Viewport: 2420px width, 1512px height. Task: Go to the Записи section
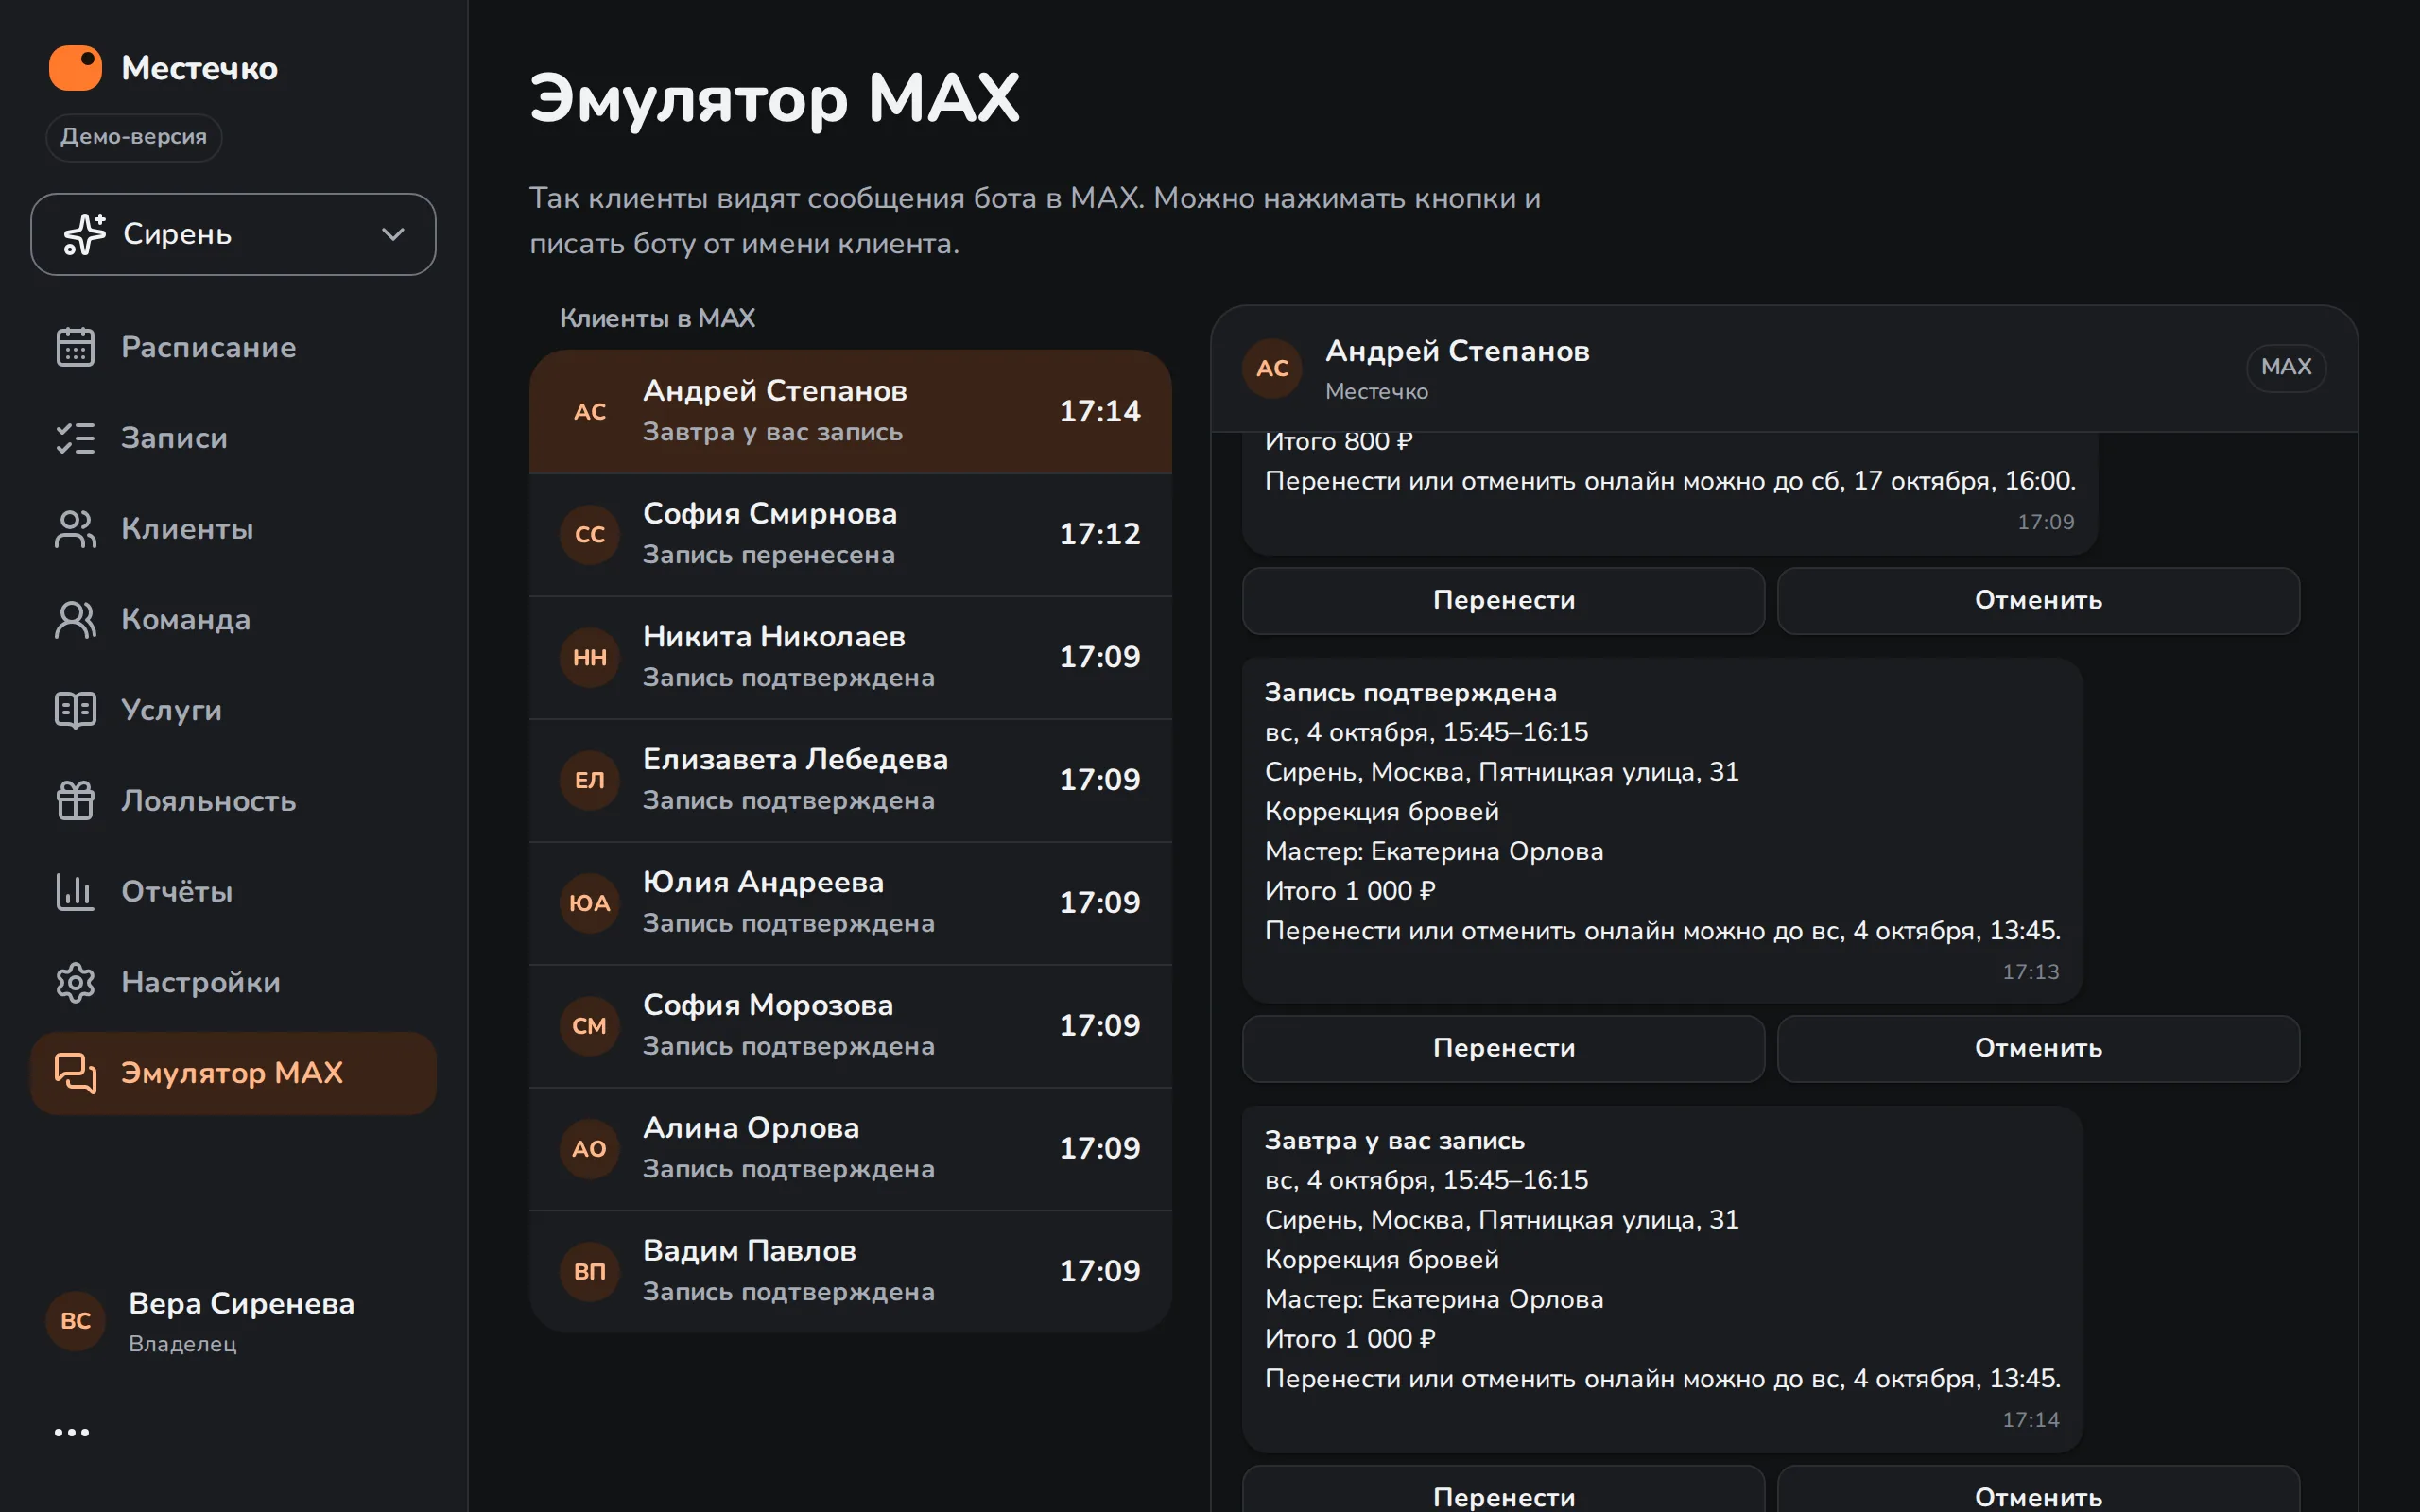tap(233, 438)
